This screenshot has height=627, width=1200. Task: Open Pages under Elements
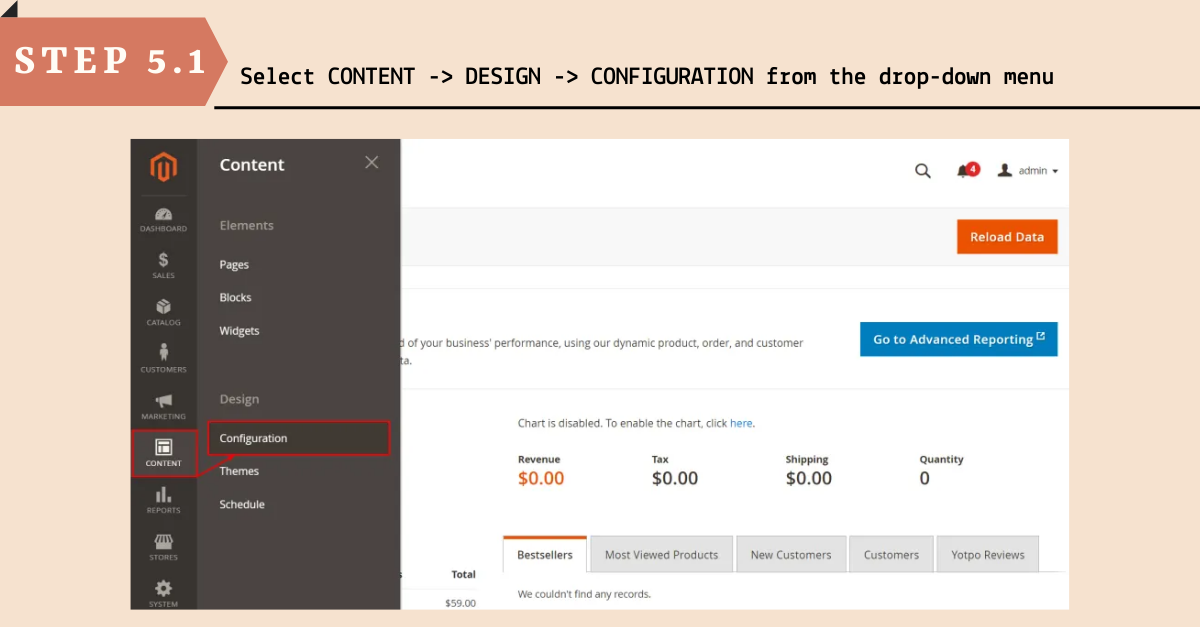coord(234,265)
